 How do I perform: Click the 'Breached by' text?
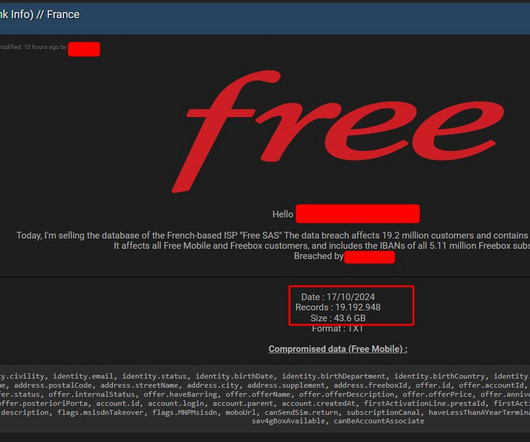tap(318, 256)
